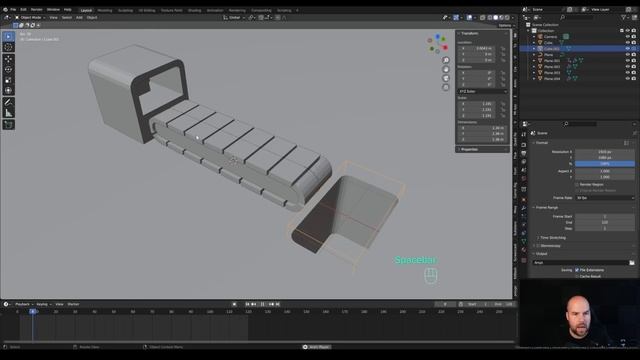The width and height of the screenshot is (640, 360).
Task: Switch to the Modeling workspace tab
Action: [105, 10]
